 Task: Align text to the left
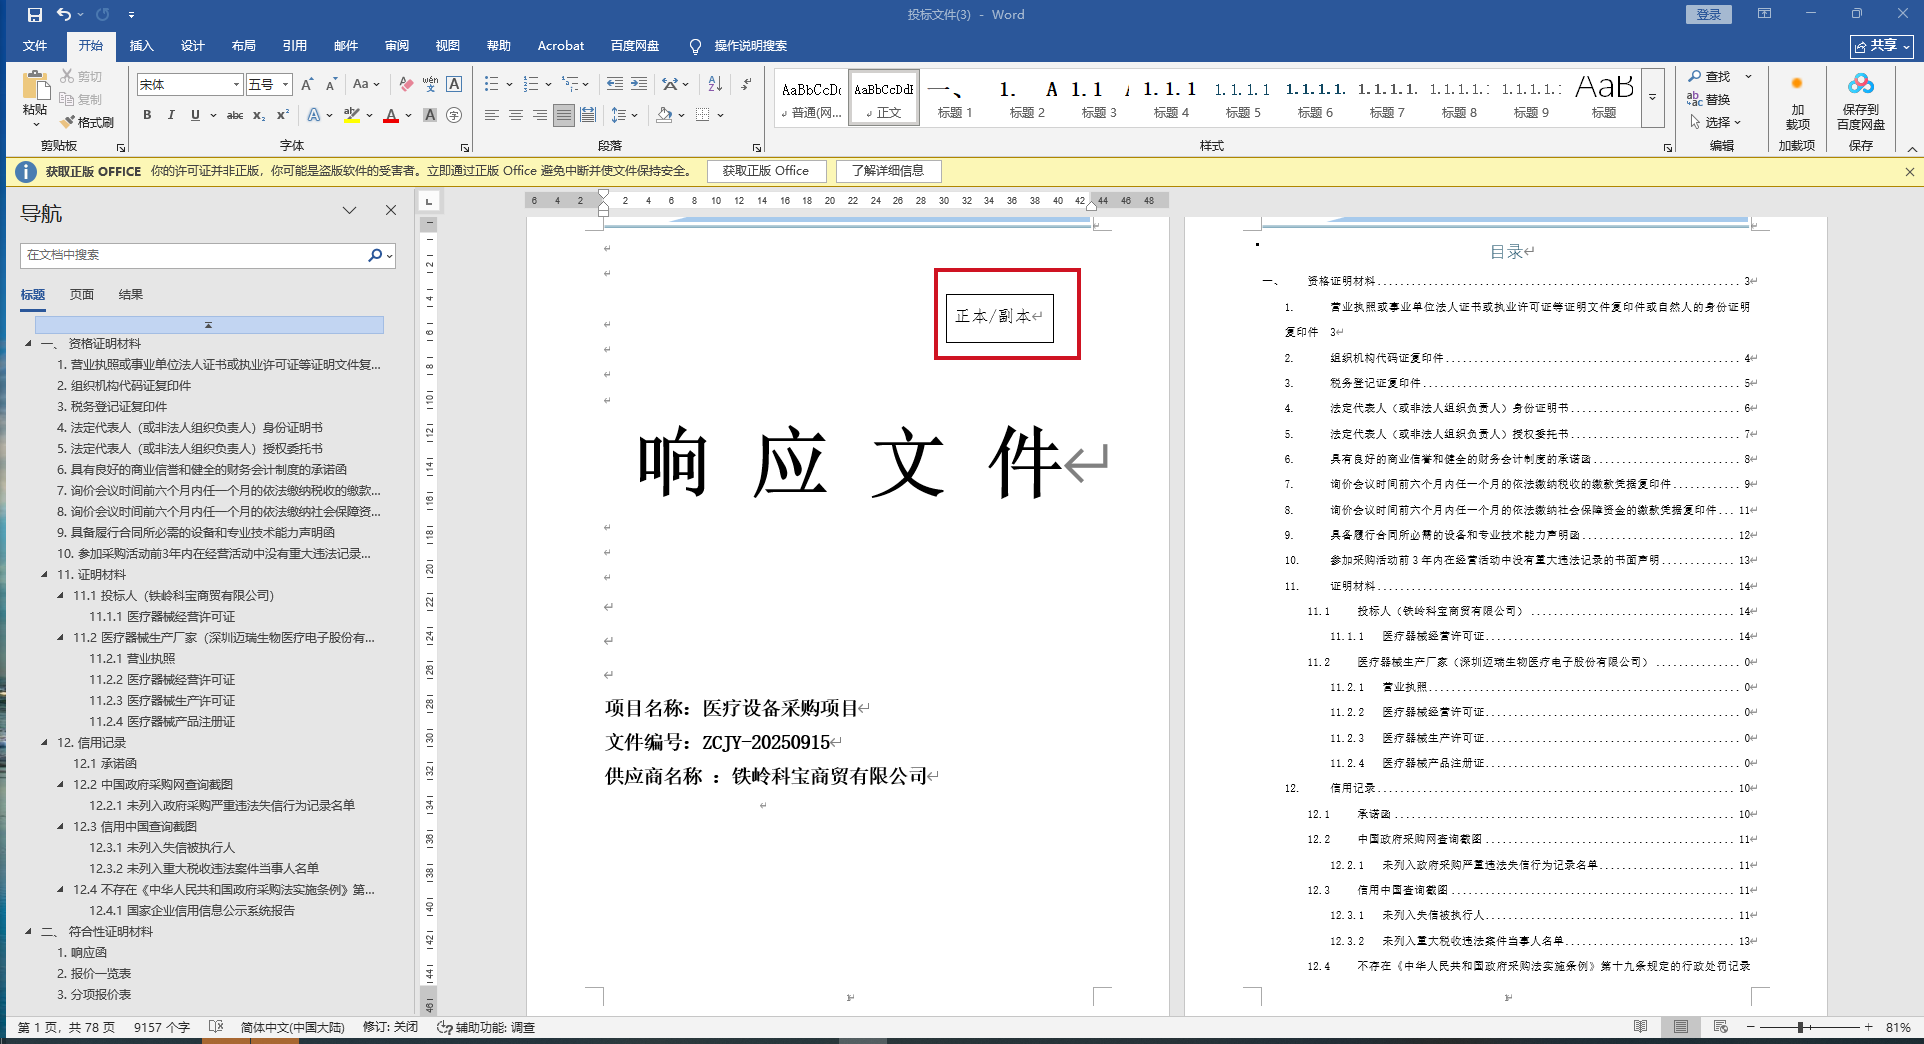(492, 115)
